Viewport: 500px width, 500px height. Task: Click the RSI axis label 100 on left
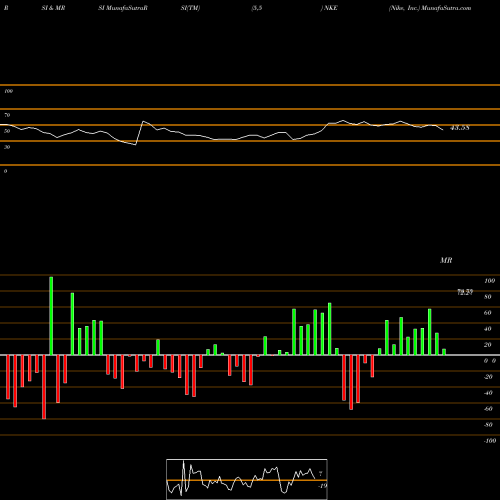pos(8,91)
